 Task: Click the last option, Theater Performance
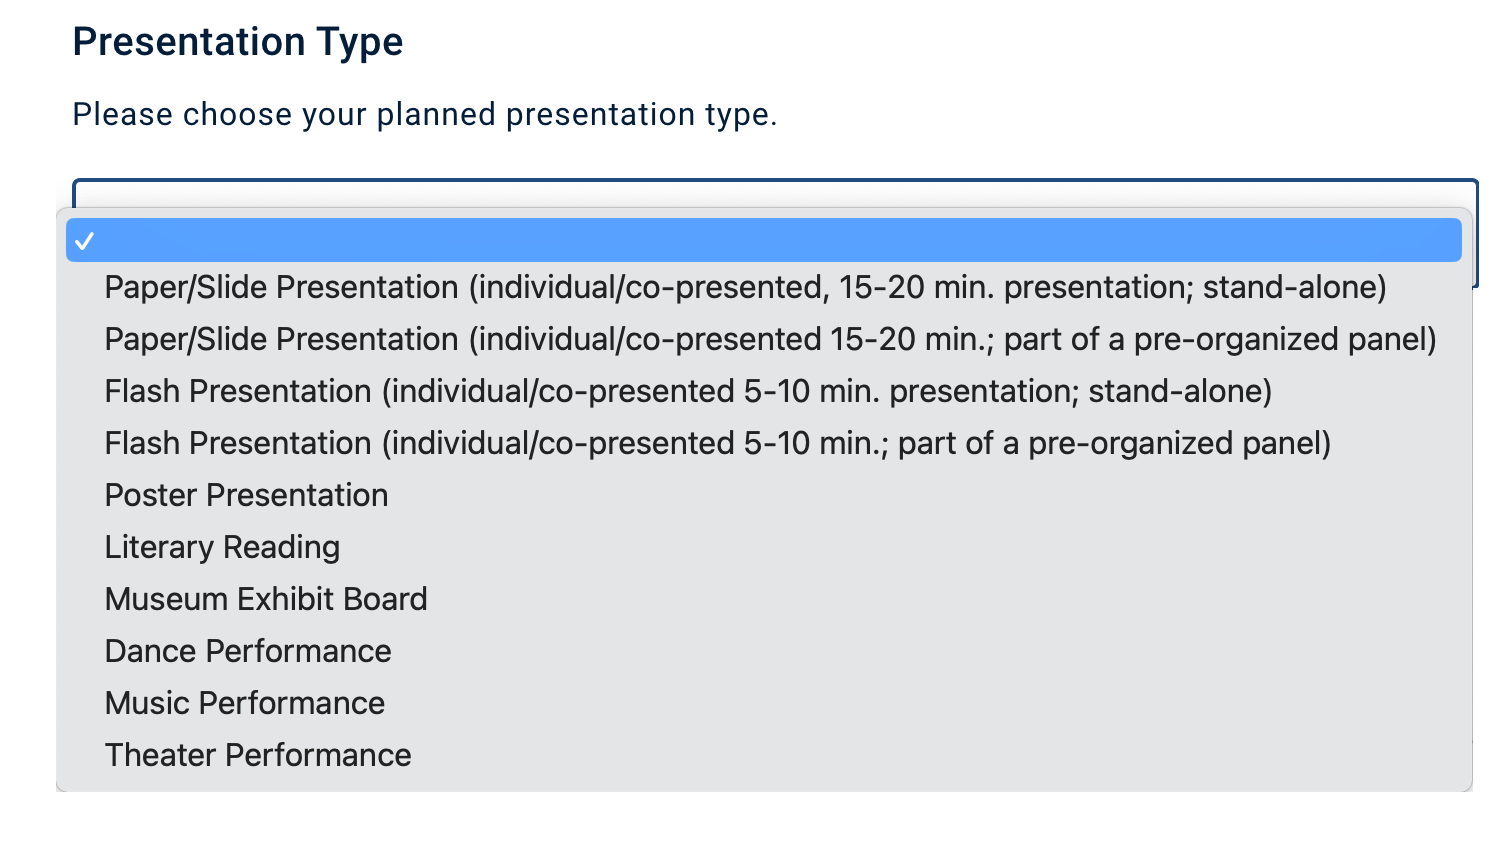(x=258, y=756)
